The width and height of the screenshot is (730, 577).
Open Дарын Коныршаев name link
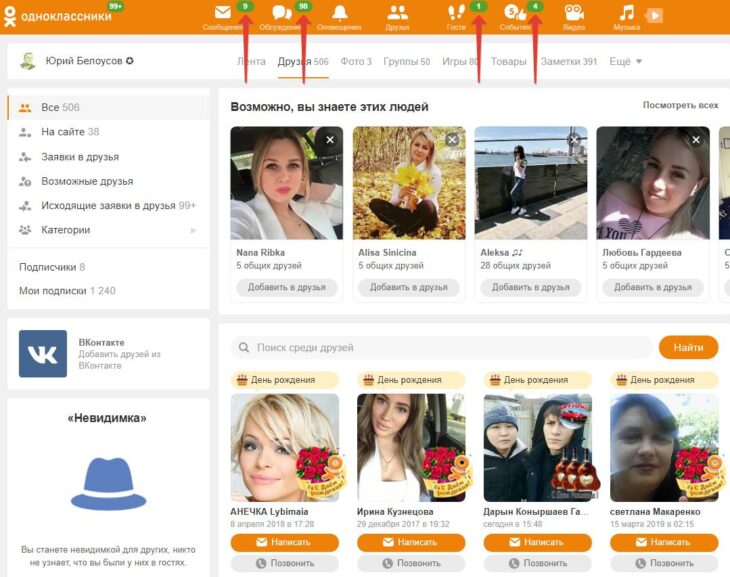(x=536, y=511)
